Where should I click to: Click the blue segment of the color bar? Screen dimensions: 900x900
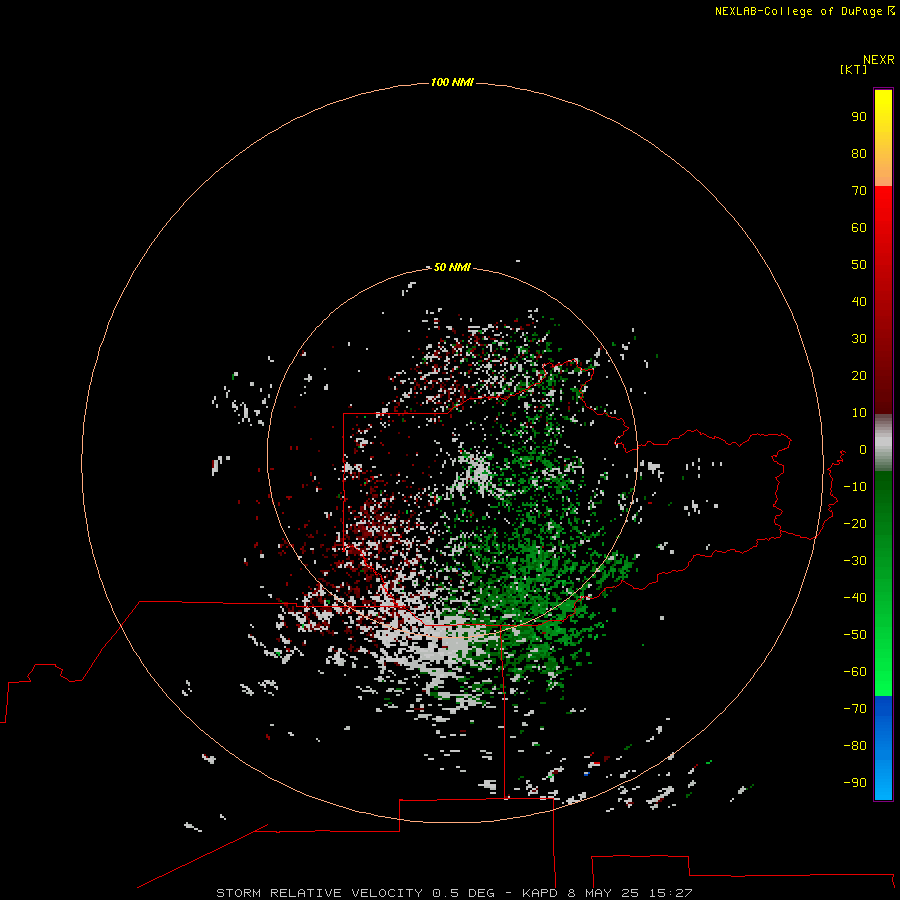883,747
